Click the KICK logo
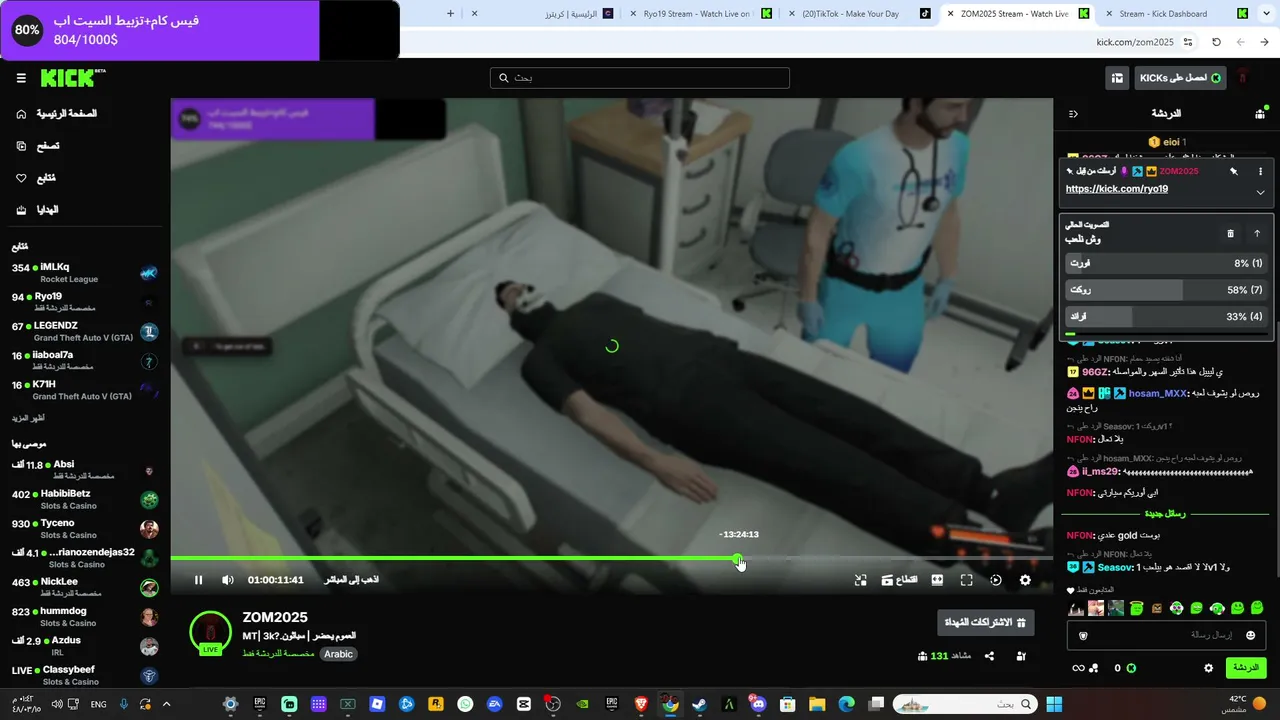The width and height of the screenshot is (1280, 720). click(72, 78)
